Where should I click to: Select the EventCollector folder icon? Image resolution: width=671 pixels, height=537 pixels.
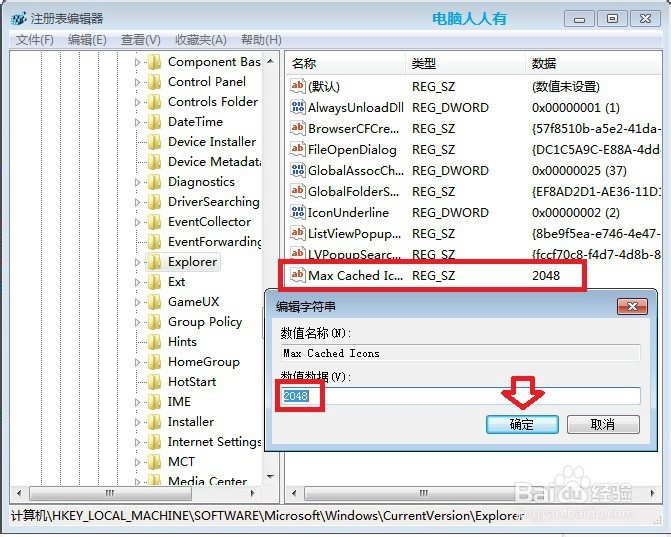pos(154,222)
